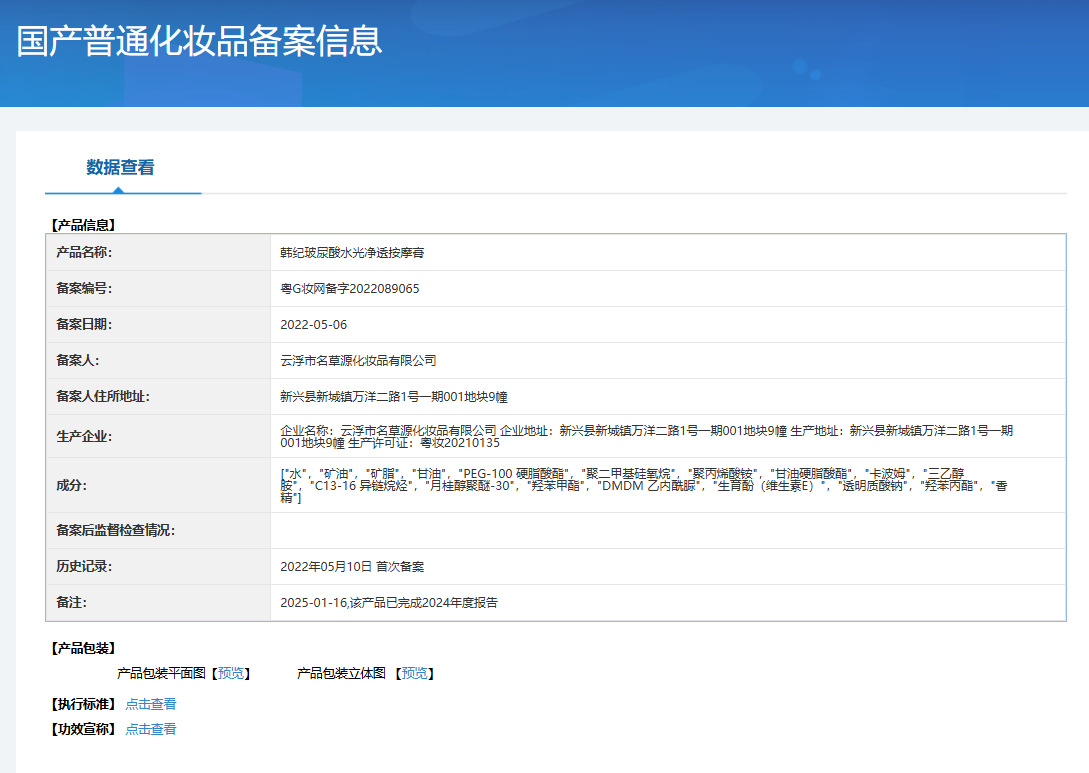Click the 【产品包装】 section heading
Image resolution: width=1089 pixels, height=773 pixels.
[x=83, y=648]
